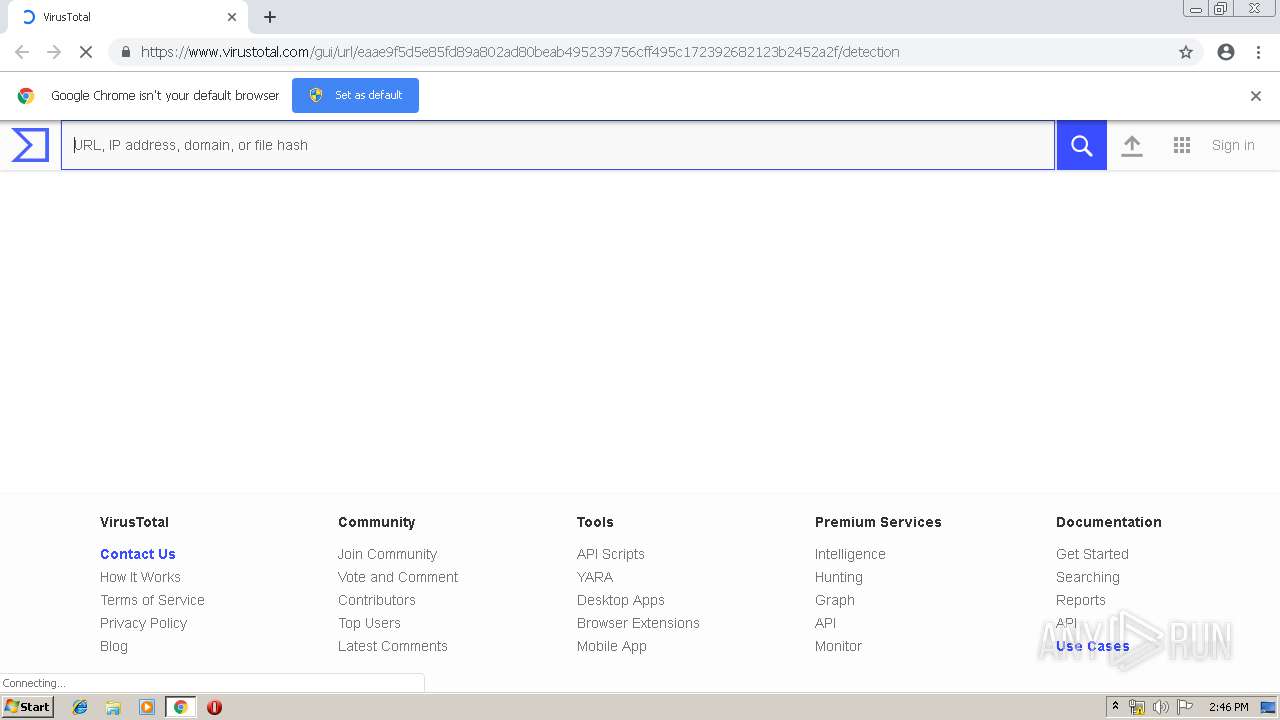The height and width of the screenshot is (720, 1280).
Task: Open Contact Us link
Action: (138, 554)
